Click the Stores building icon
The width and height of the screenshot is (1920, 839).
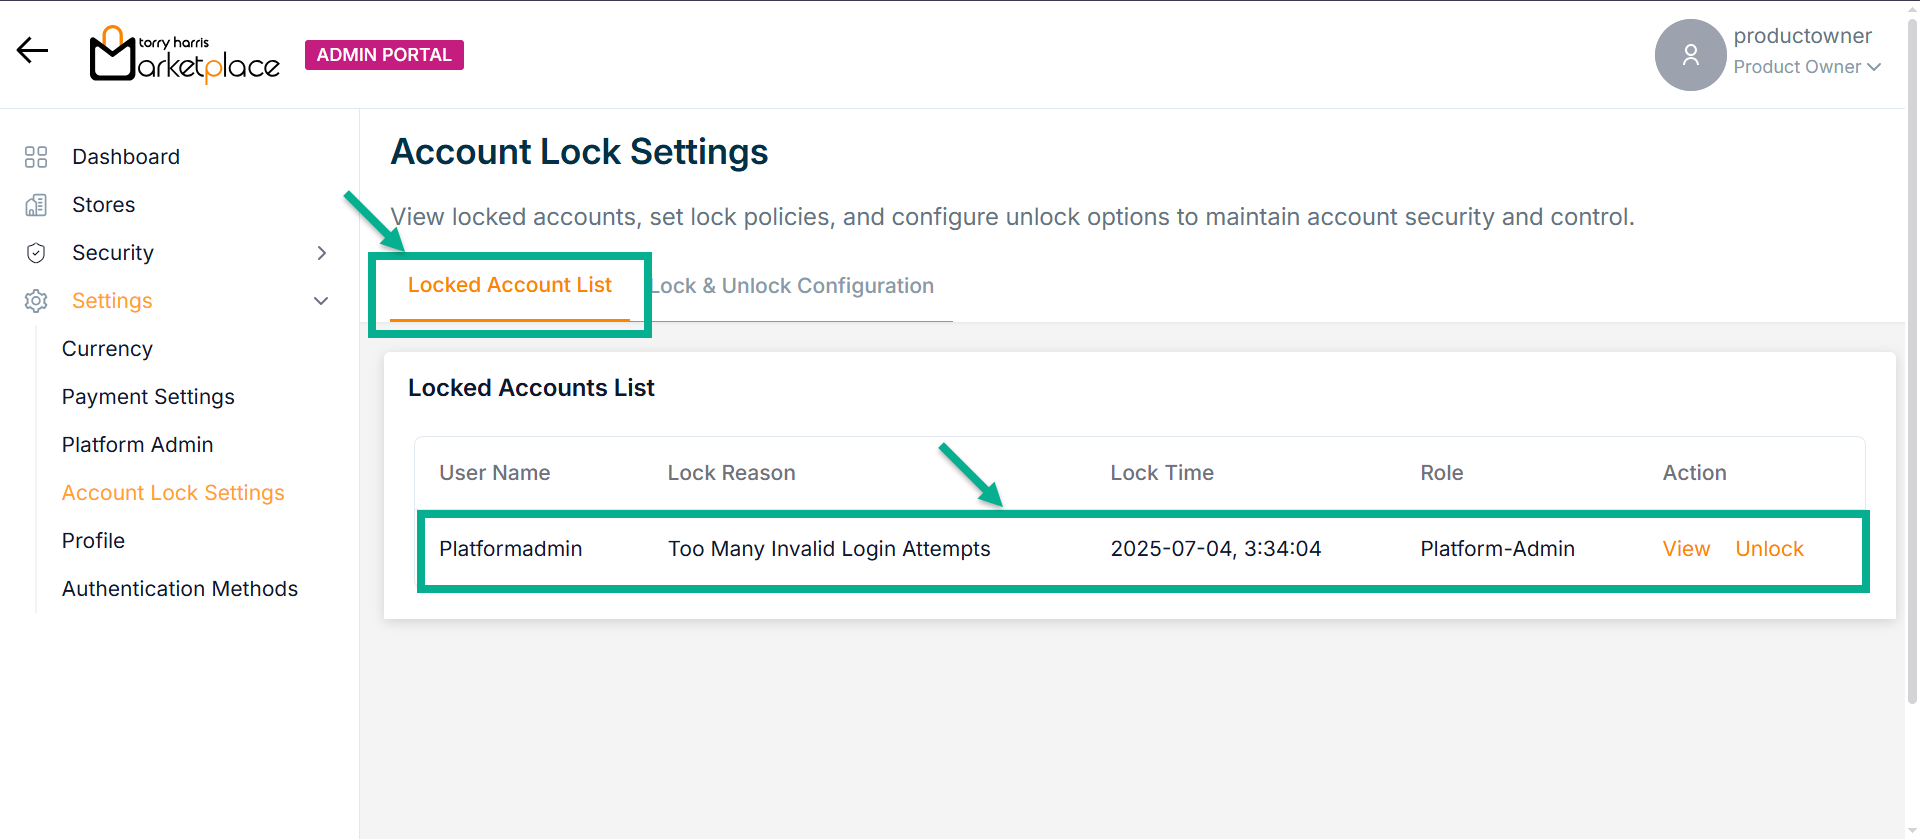coord(36,205)
